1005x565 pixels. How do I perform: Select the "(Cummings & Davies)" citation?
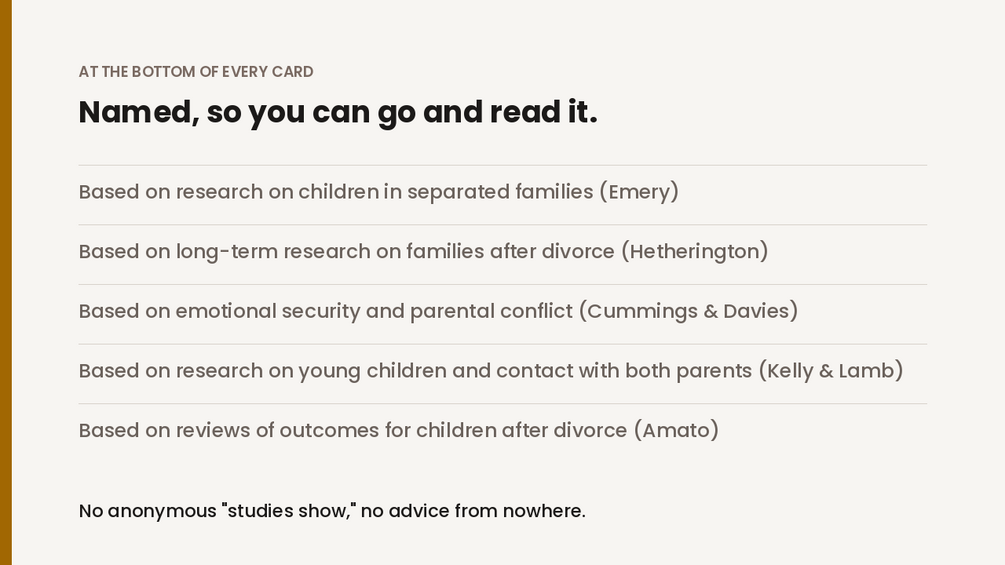tap(688, 311)
